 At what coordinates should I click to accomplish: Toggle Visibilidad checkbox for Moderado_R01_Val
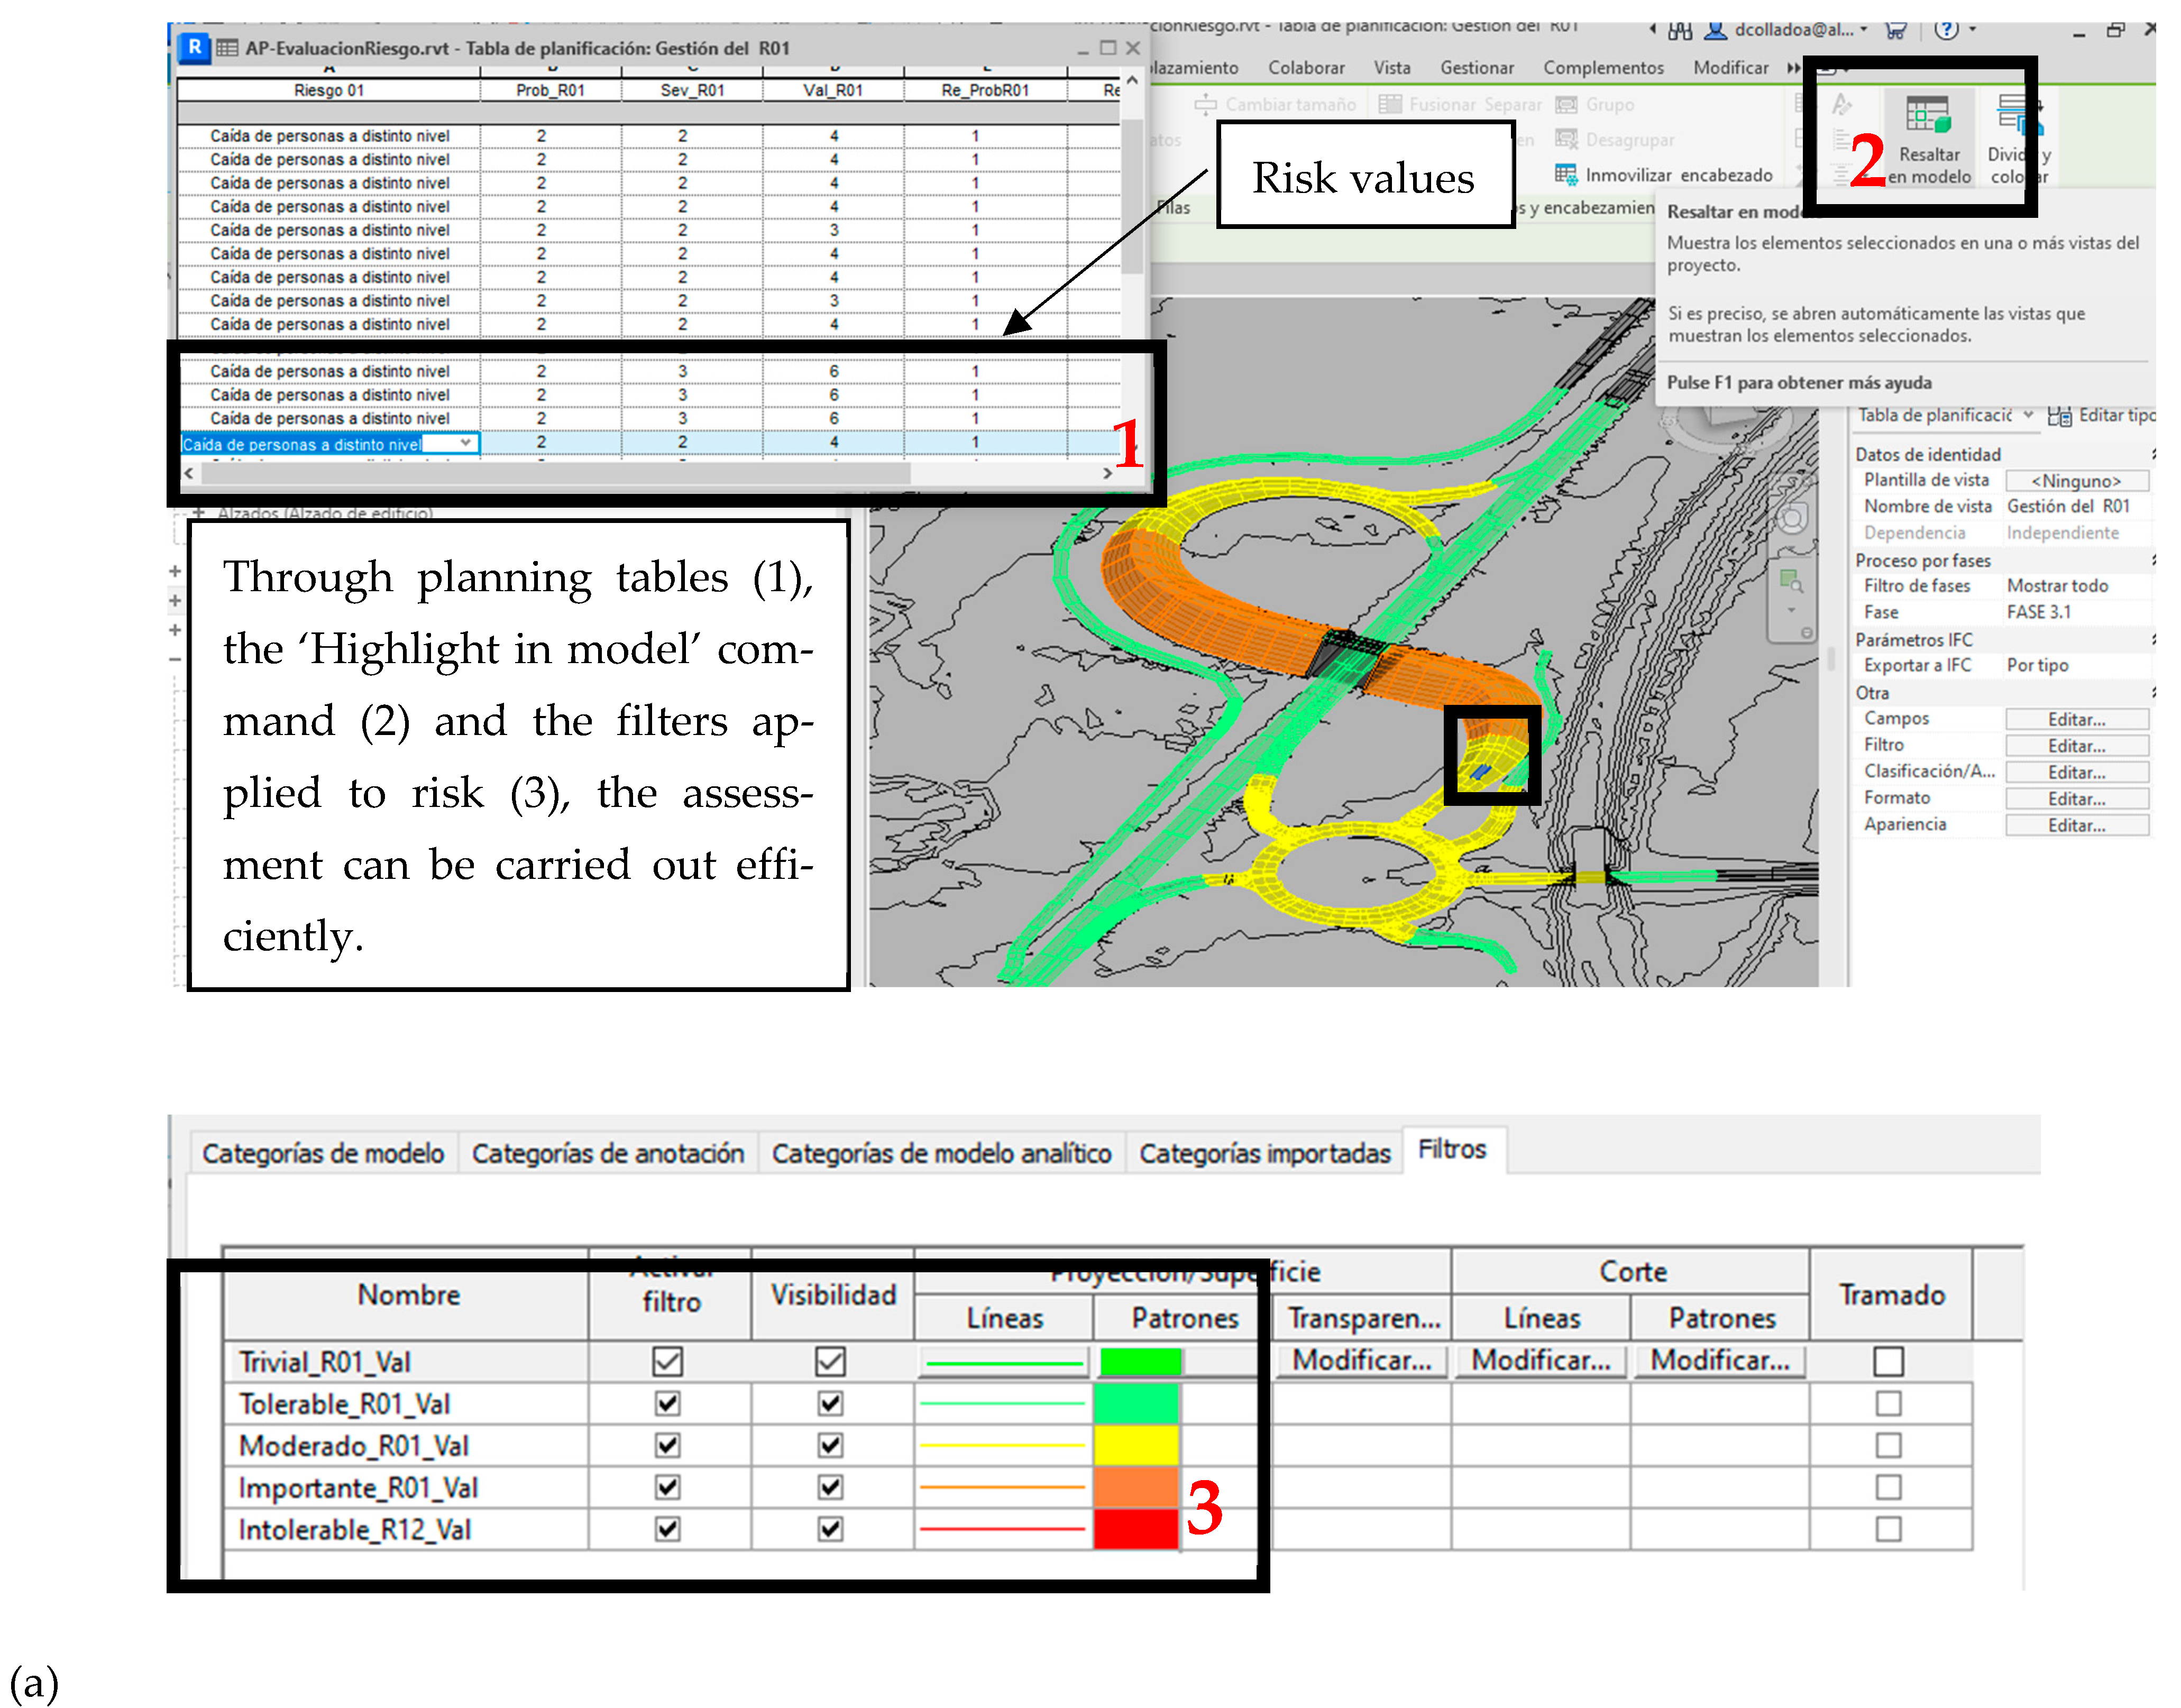point(830,1446)
